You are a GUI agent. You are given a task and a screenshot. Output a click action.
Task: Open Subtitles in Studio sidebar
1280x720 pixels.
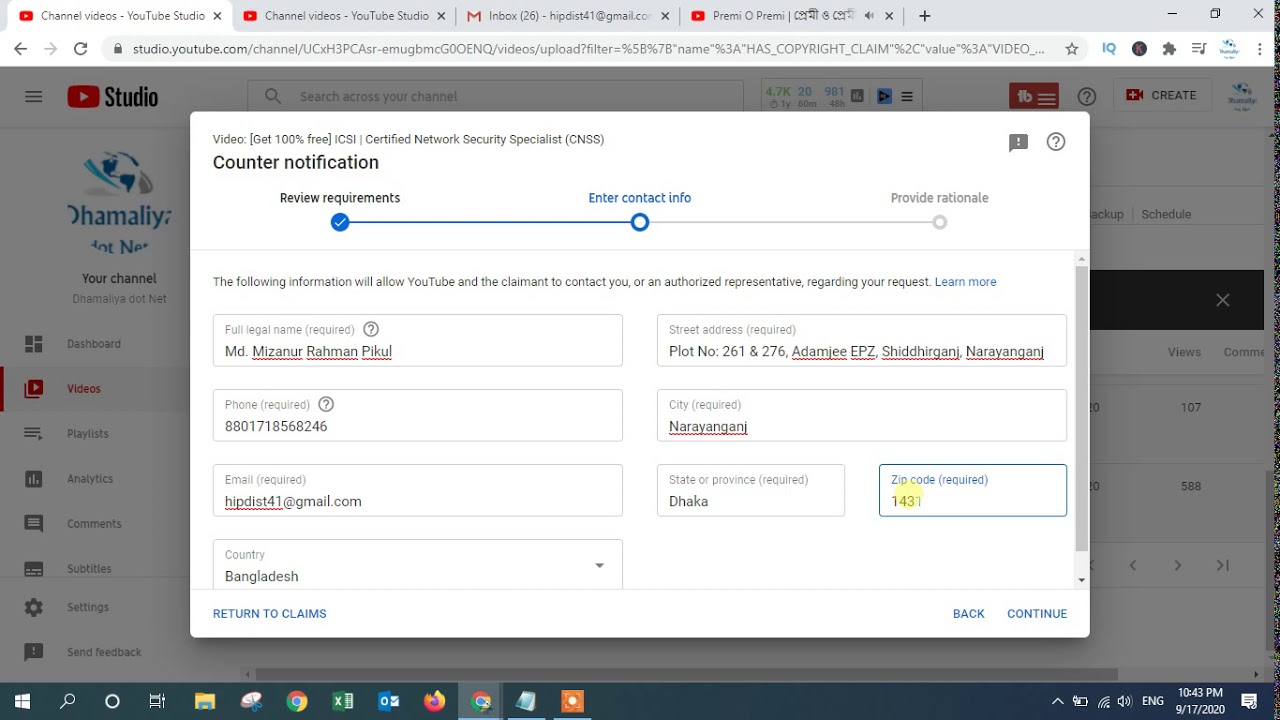95,568
